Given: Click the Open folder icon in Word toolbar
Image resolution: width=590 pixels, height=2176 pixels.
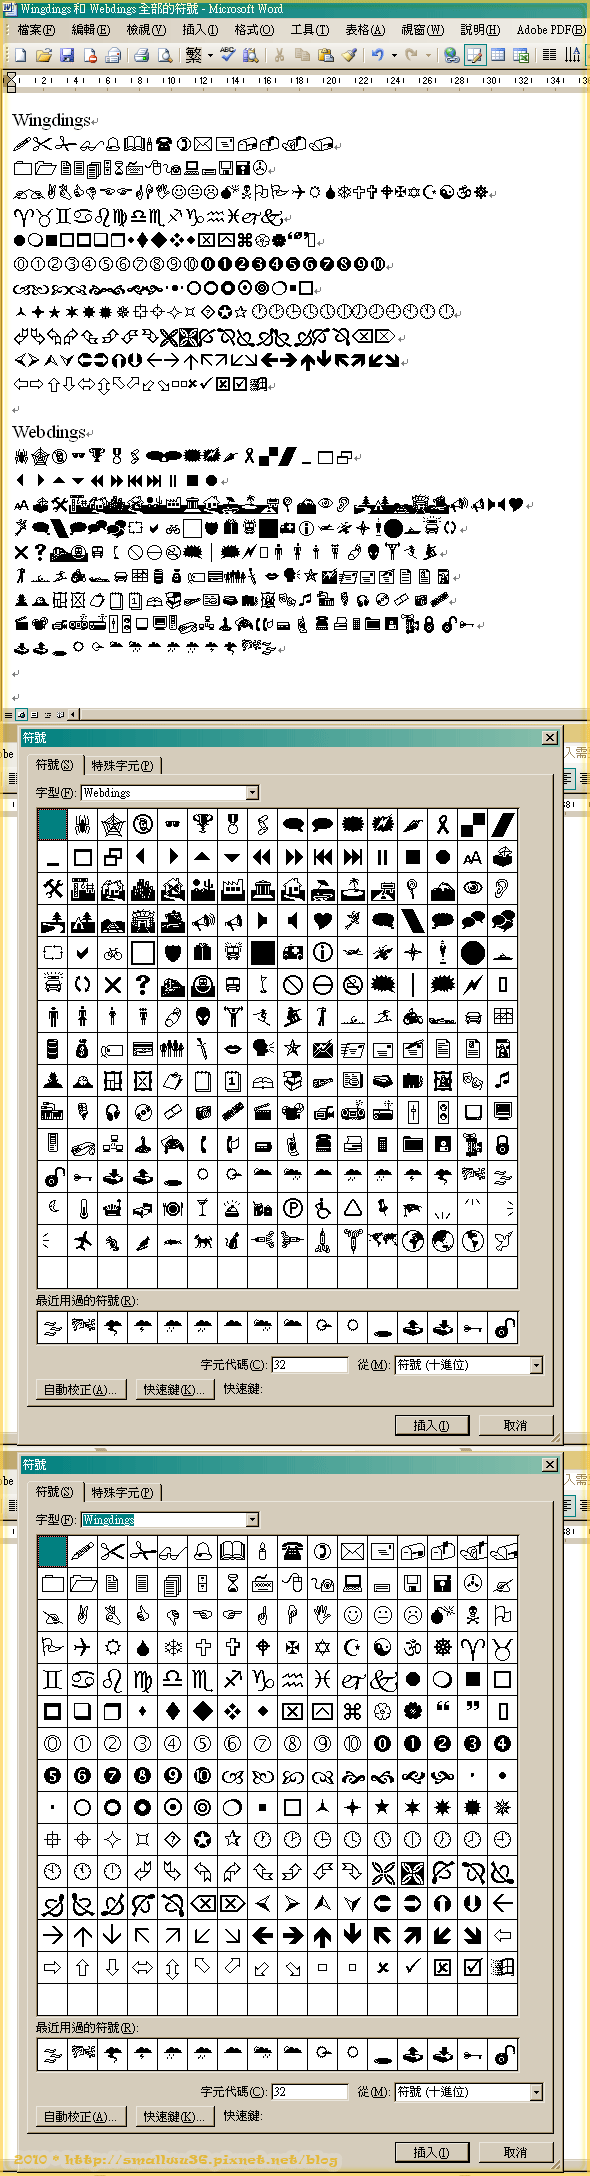Looking at the screenshot, I should pyautogui.click(x=44, y=55).
